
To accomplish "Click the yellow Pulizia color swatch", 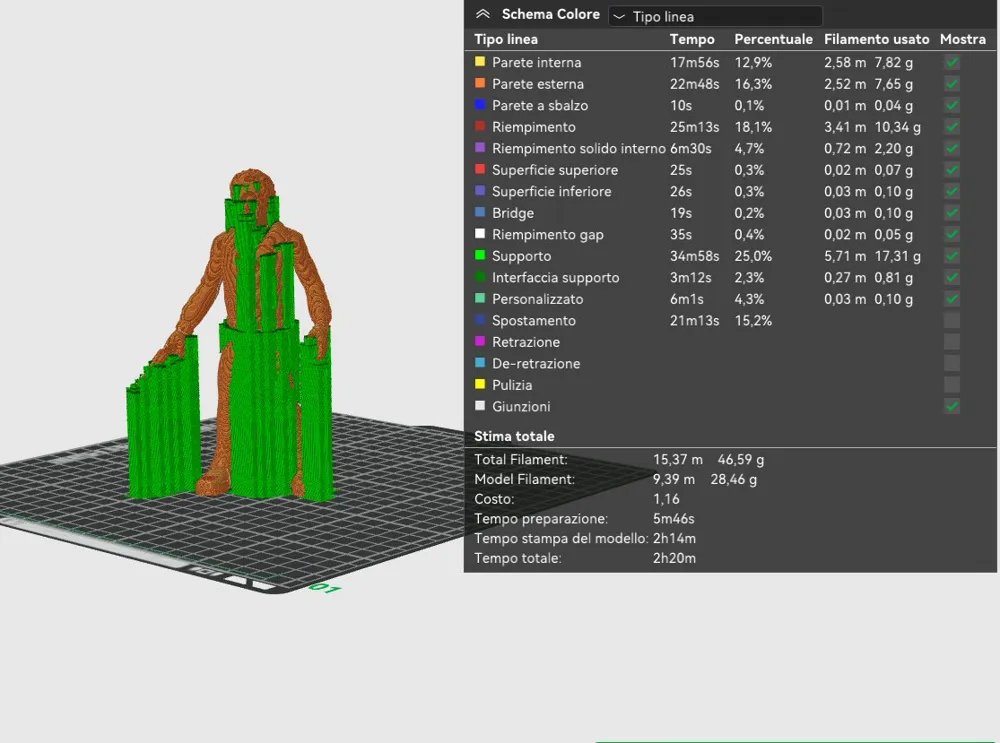I will pos(480,385).
